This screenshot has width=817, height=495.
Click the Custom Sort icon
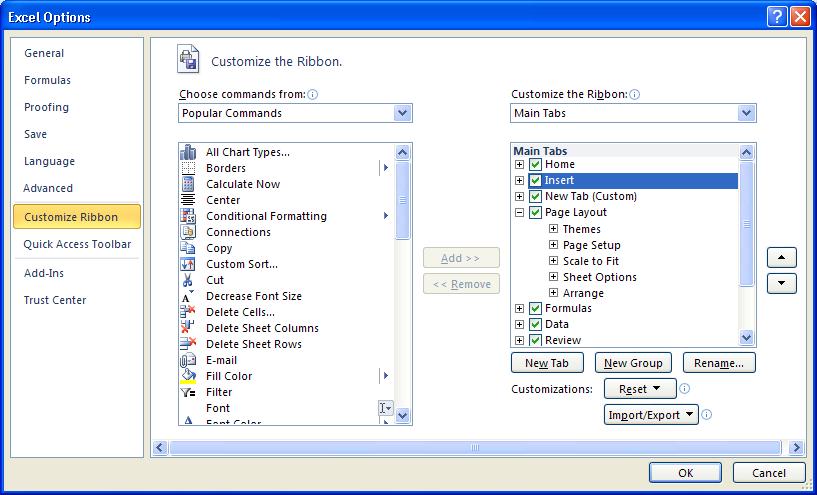pyautogui.click(x=187, y=264)
